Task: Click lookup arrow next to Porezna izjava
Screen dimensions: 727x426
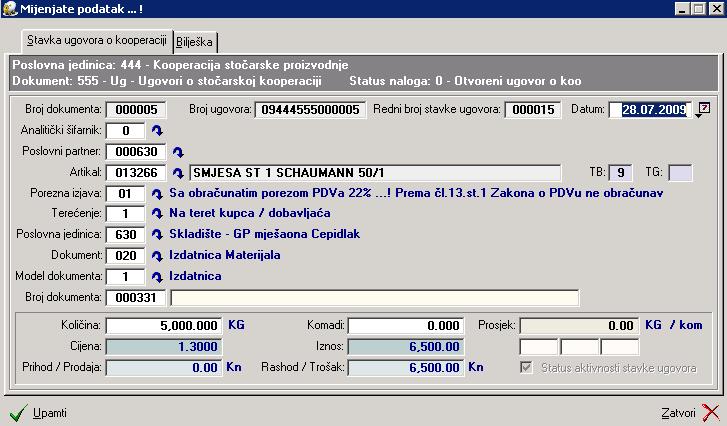Action: pyautogui.click(x=155, y=193)
